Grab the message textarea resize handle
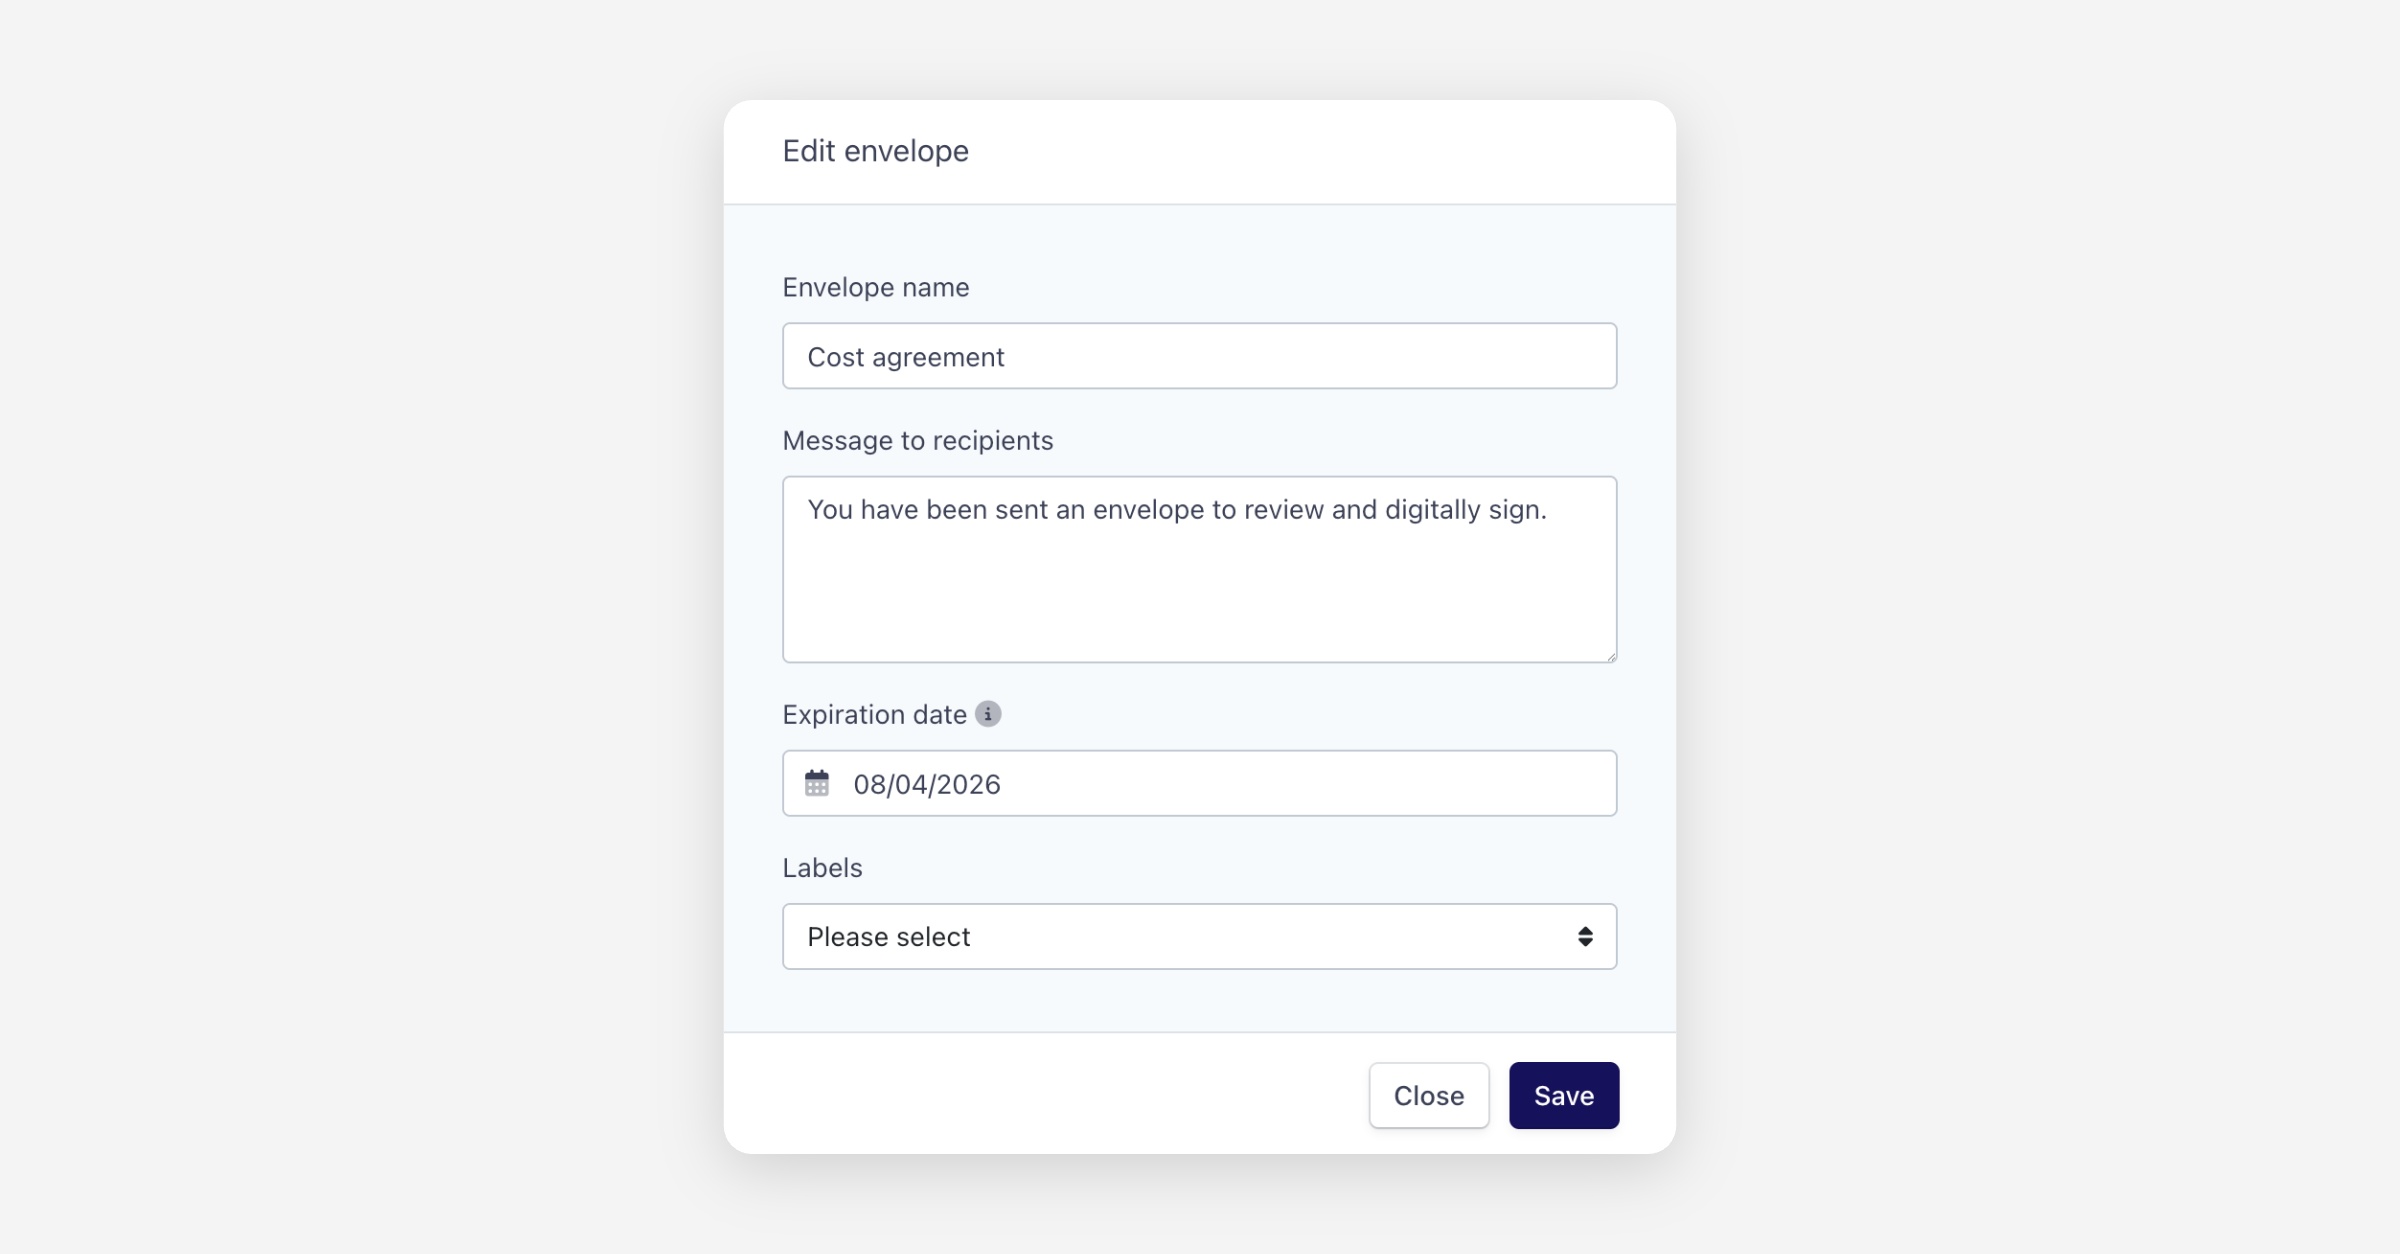The height and width of the screenshot is (1254, 2400). 1610,656
